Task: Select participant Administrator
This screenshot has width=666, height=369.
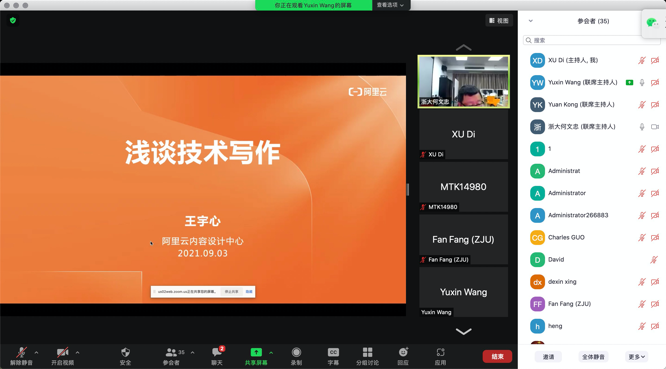Action: click(x=592, y=193)
